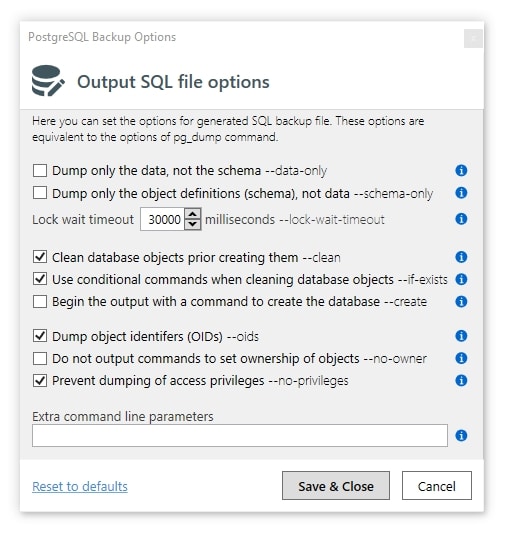Show info for the --clean option
This screenshot has width=505, height=534.
coord(461,257)
